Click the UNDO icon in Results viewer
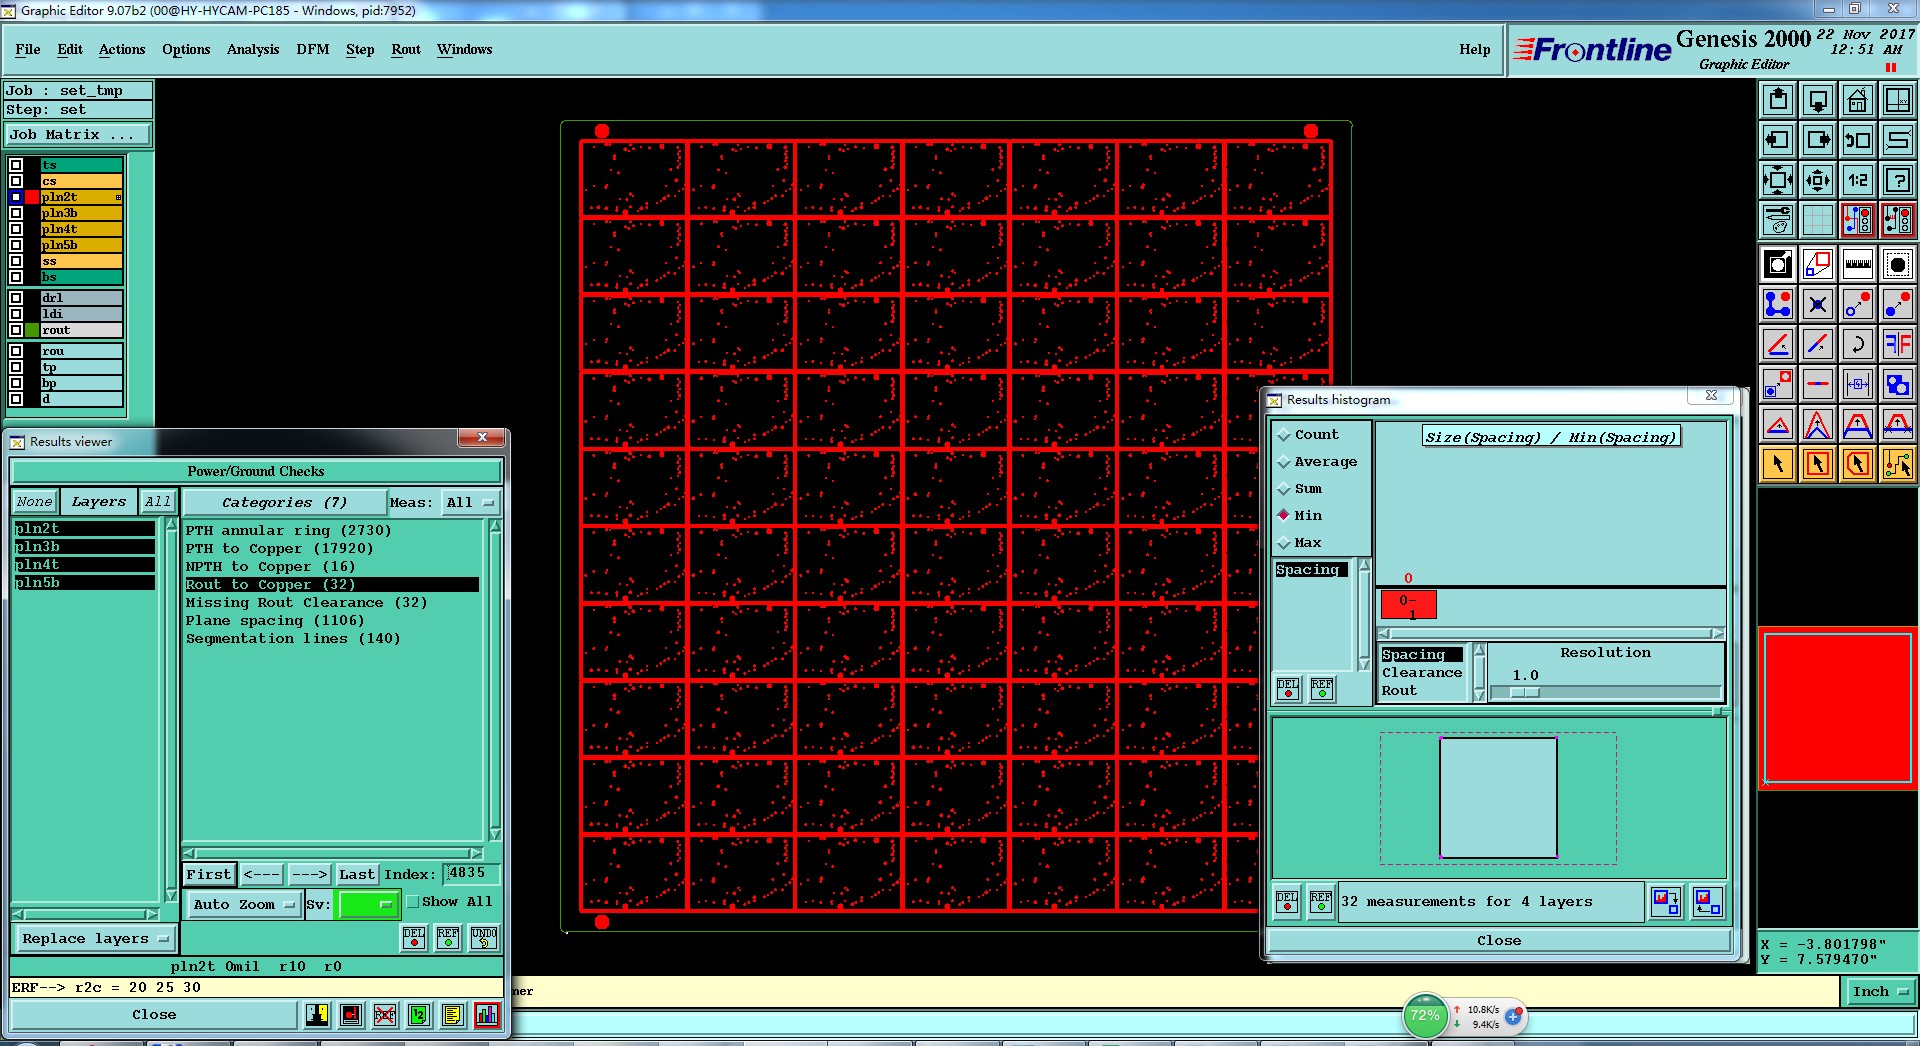1920x1046 pixels. [484, 938]
